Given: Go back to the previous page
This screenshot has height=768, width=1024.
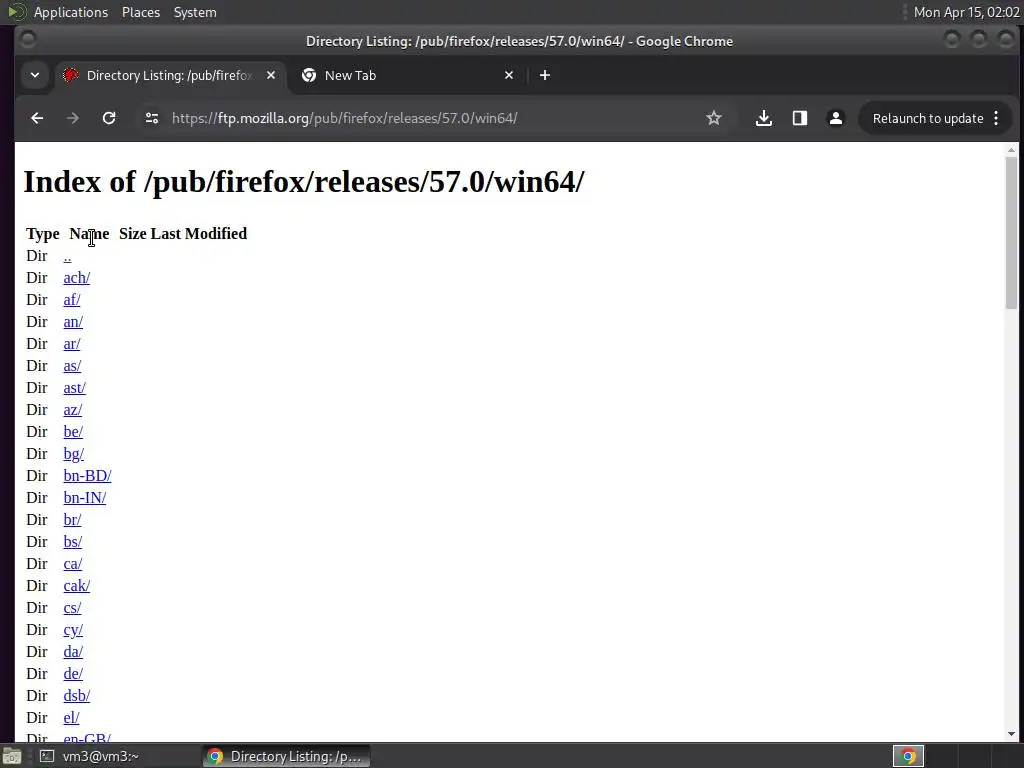Looking at the screenshot, I should point(37,118).
